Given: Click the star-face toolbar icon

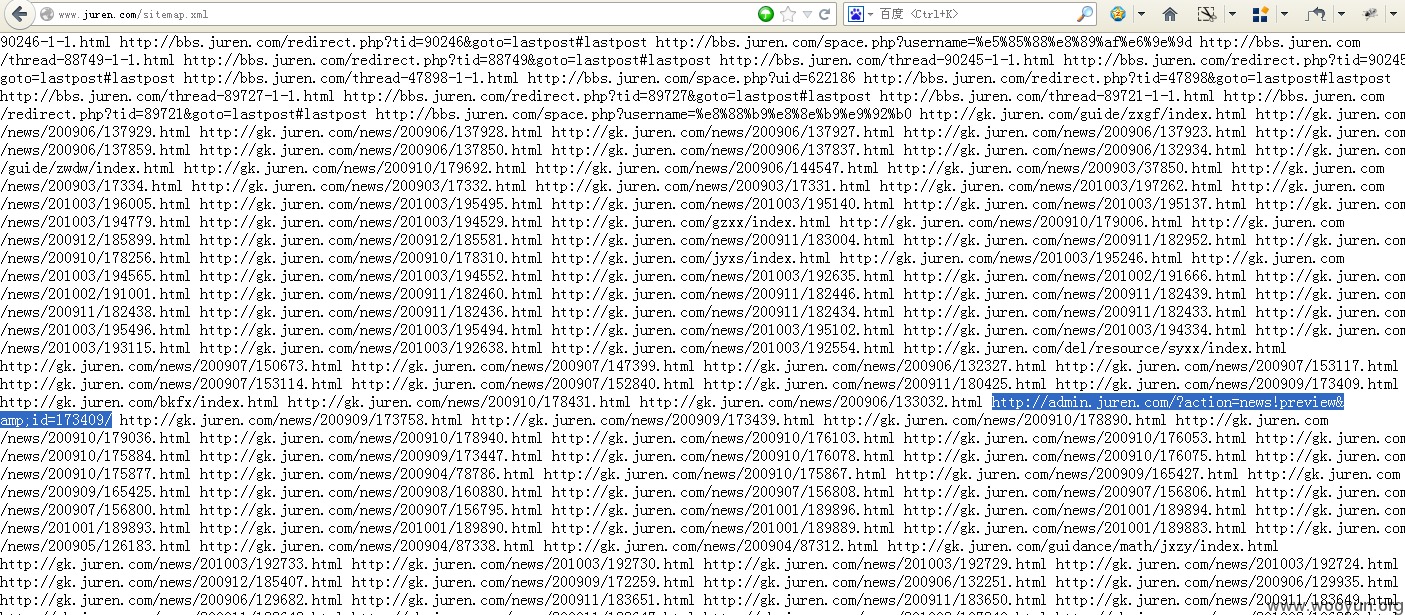Looking at the screenshot, I should tap(1118, 14).
